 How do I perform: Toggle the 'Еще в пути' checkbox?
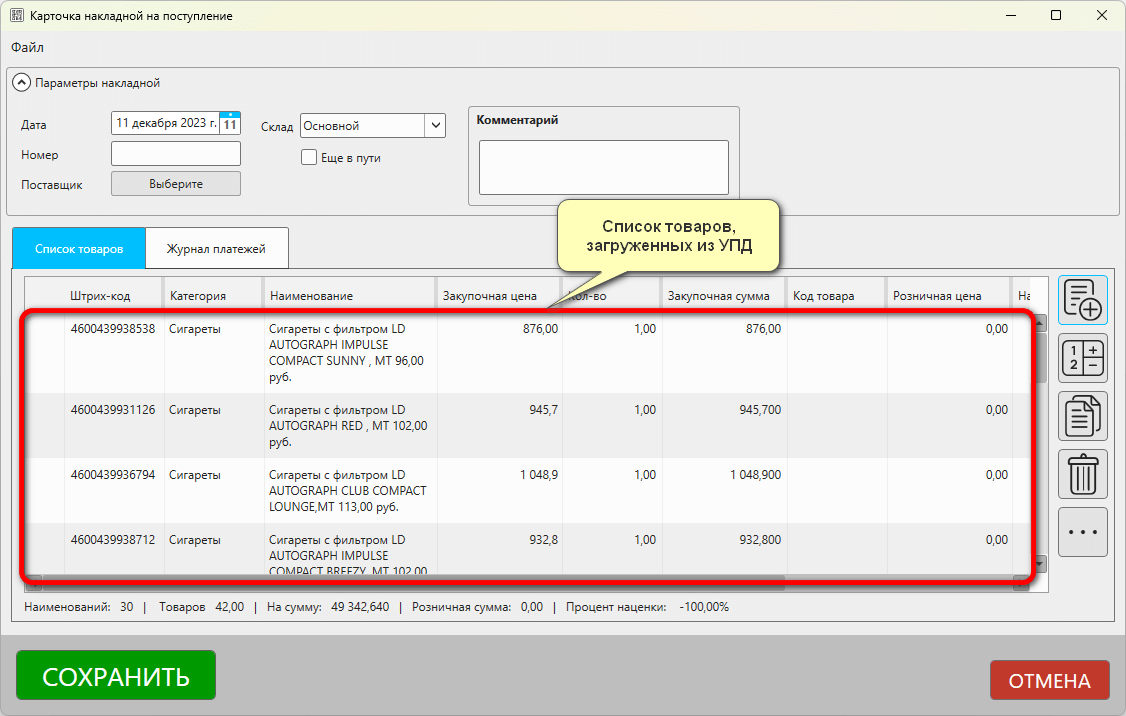[x=309, y=157]
